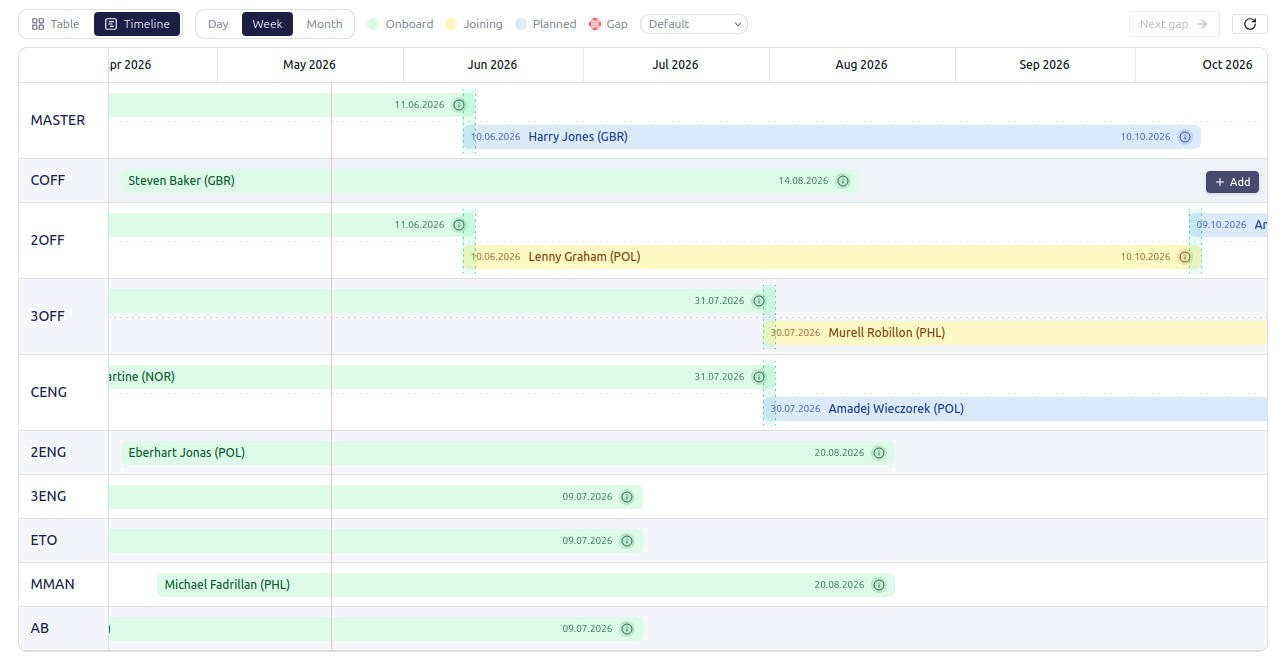Click info icon on Steven Baker bar
1284x667 pixels.
pyautogui.click(x=843, y=181)
